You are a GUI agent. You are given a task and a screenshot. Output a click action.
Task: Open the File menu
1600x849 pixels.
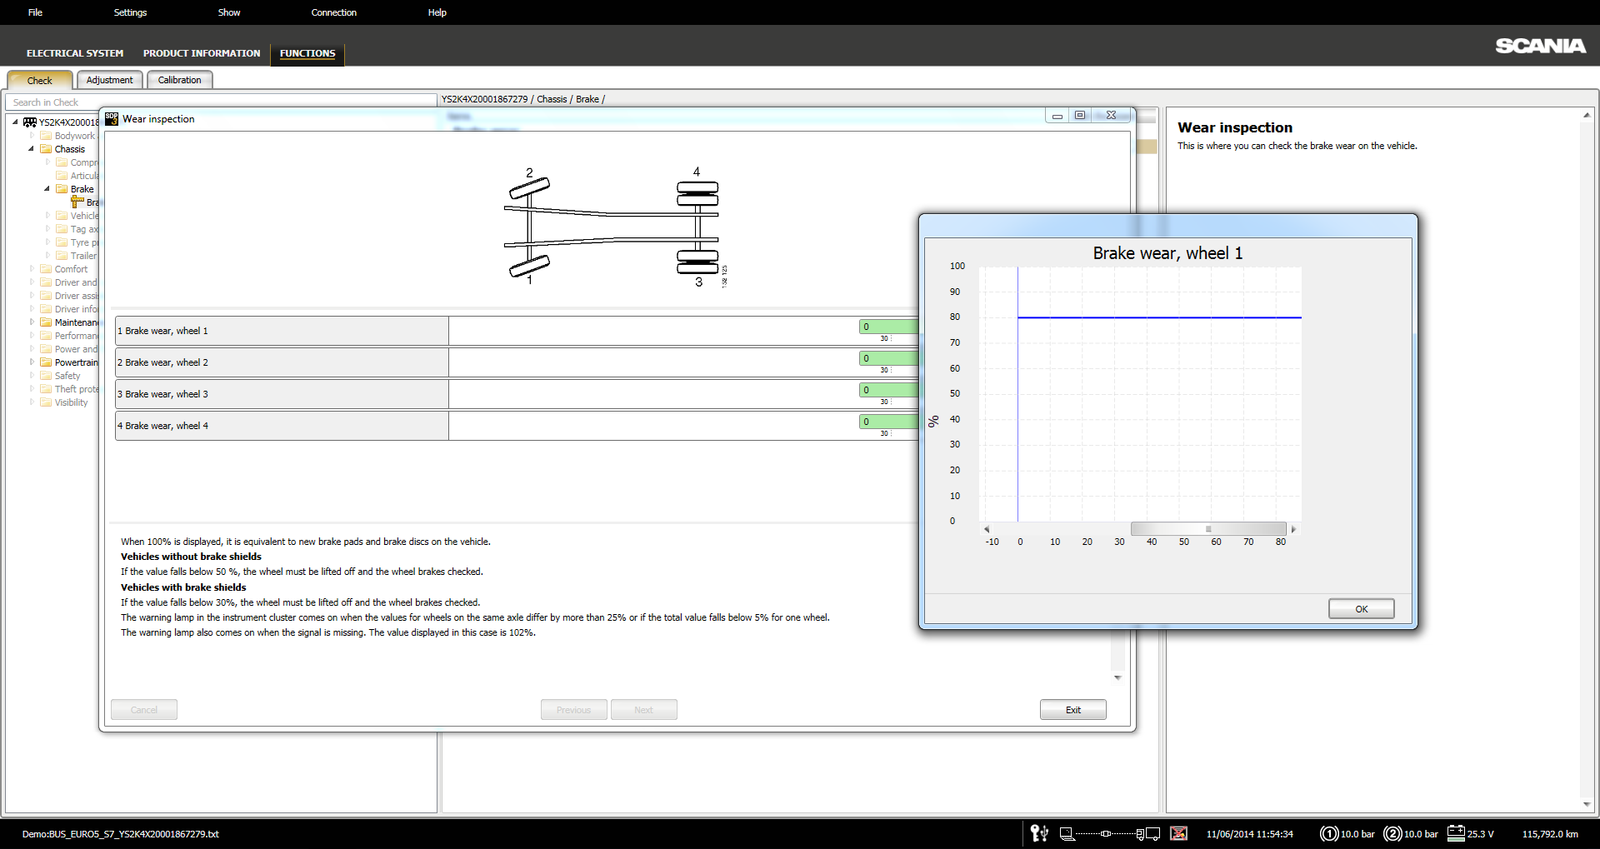point(35,12)
